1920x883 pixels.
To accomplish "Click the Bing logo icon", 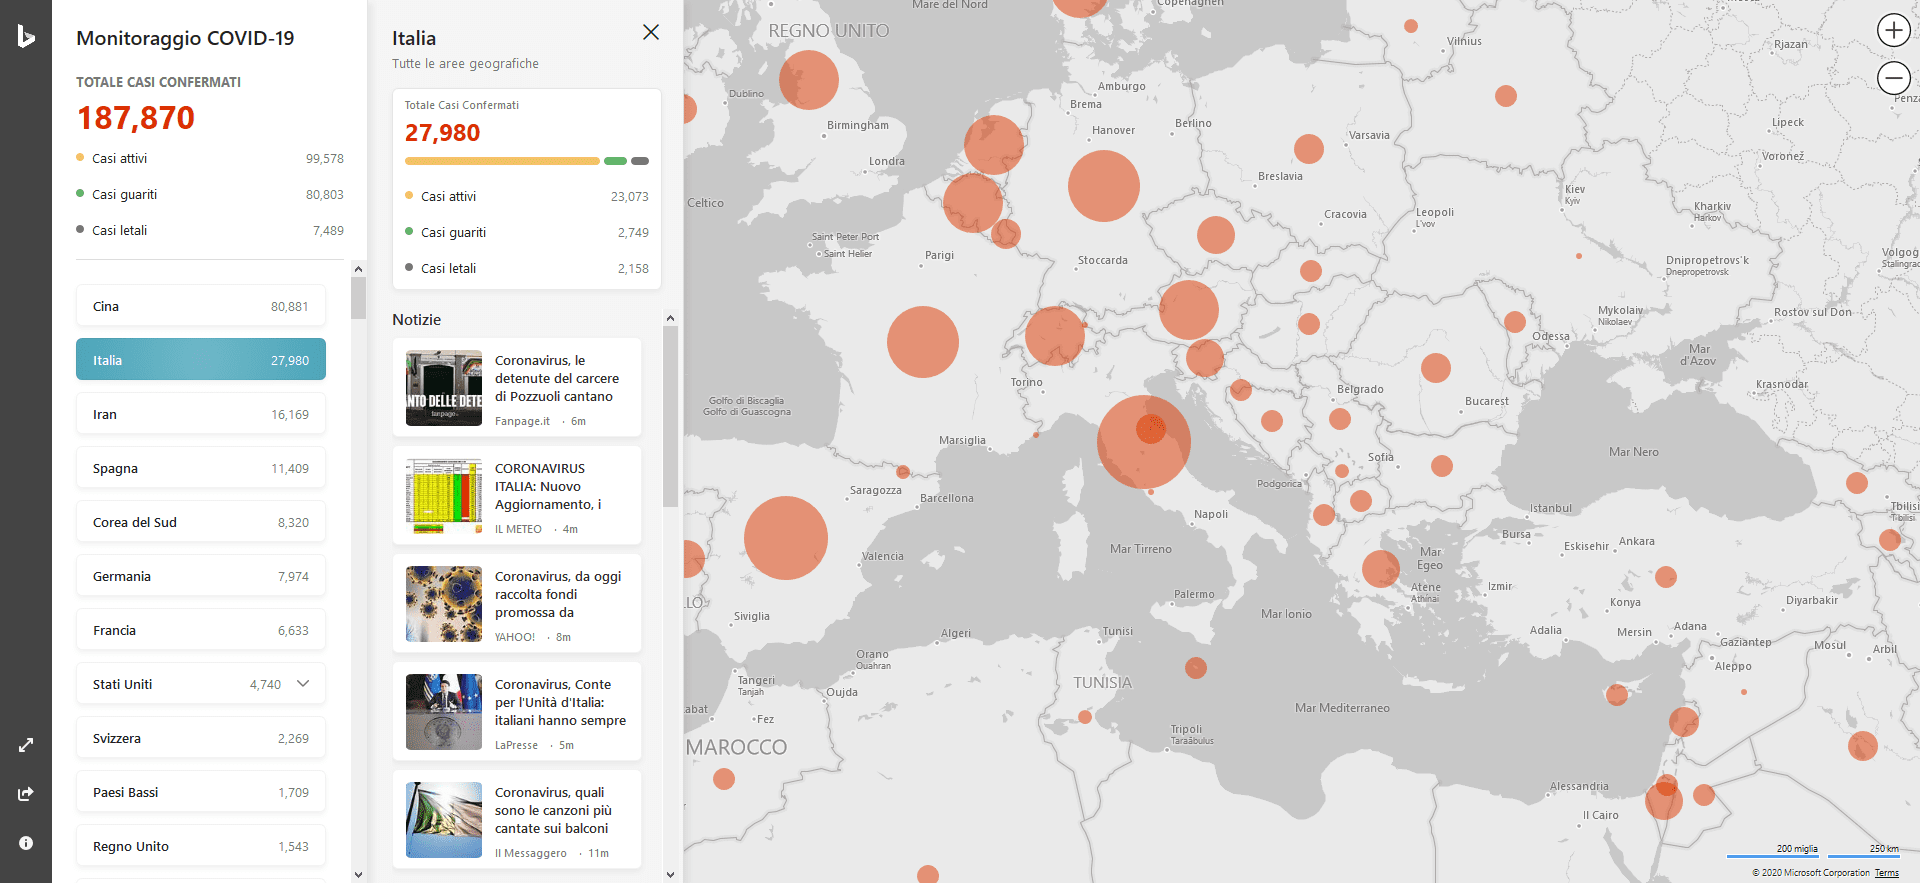I will tap(26, 37).
